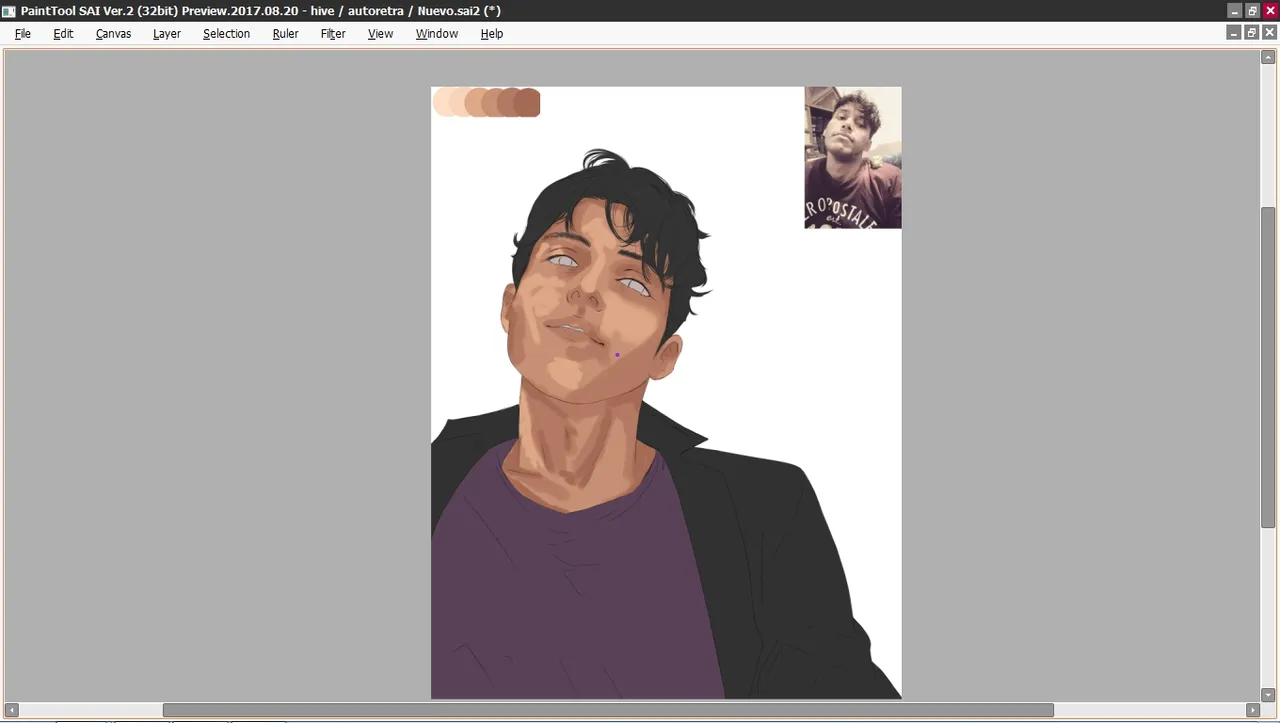This screenshot has width=1280, height=723.
Task: Click the vertical scrollbar down arrow
Action: click(1268, 695)
